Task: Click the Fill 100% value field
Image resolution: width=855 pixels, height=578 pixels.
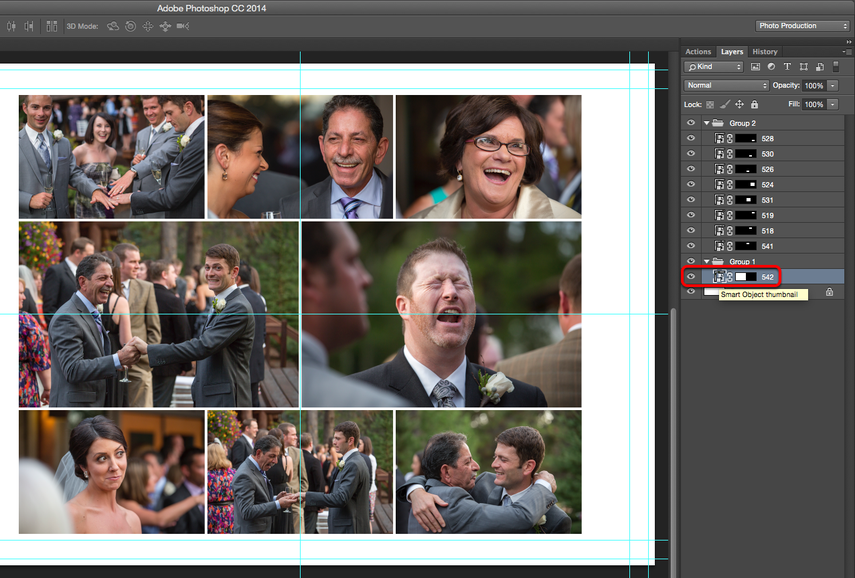Action: [814, 104]
